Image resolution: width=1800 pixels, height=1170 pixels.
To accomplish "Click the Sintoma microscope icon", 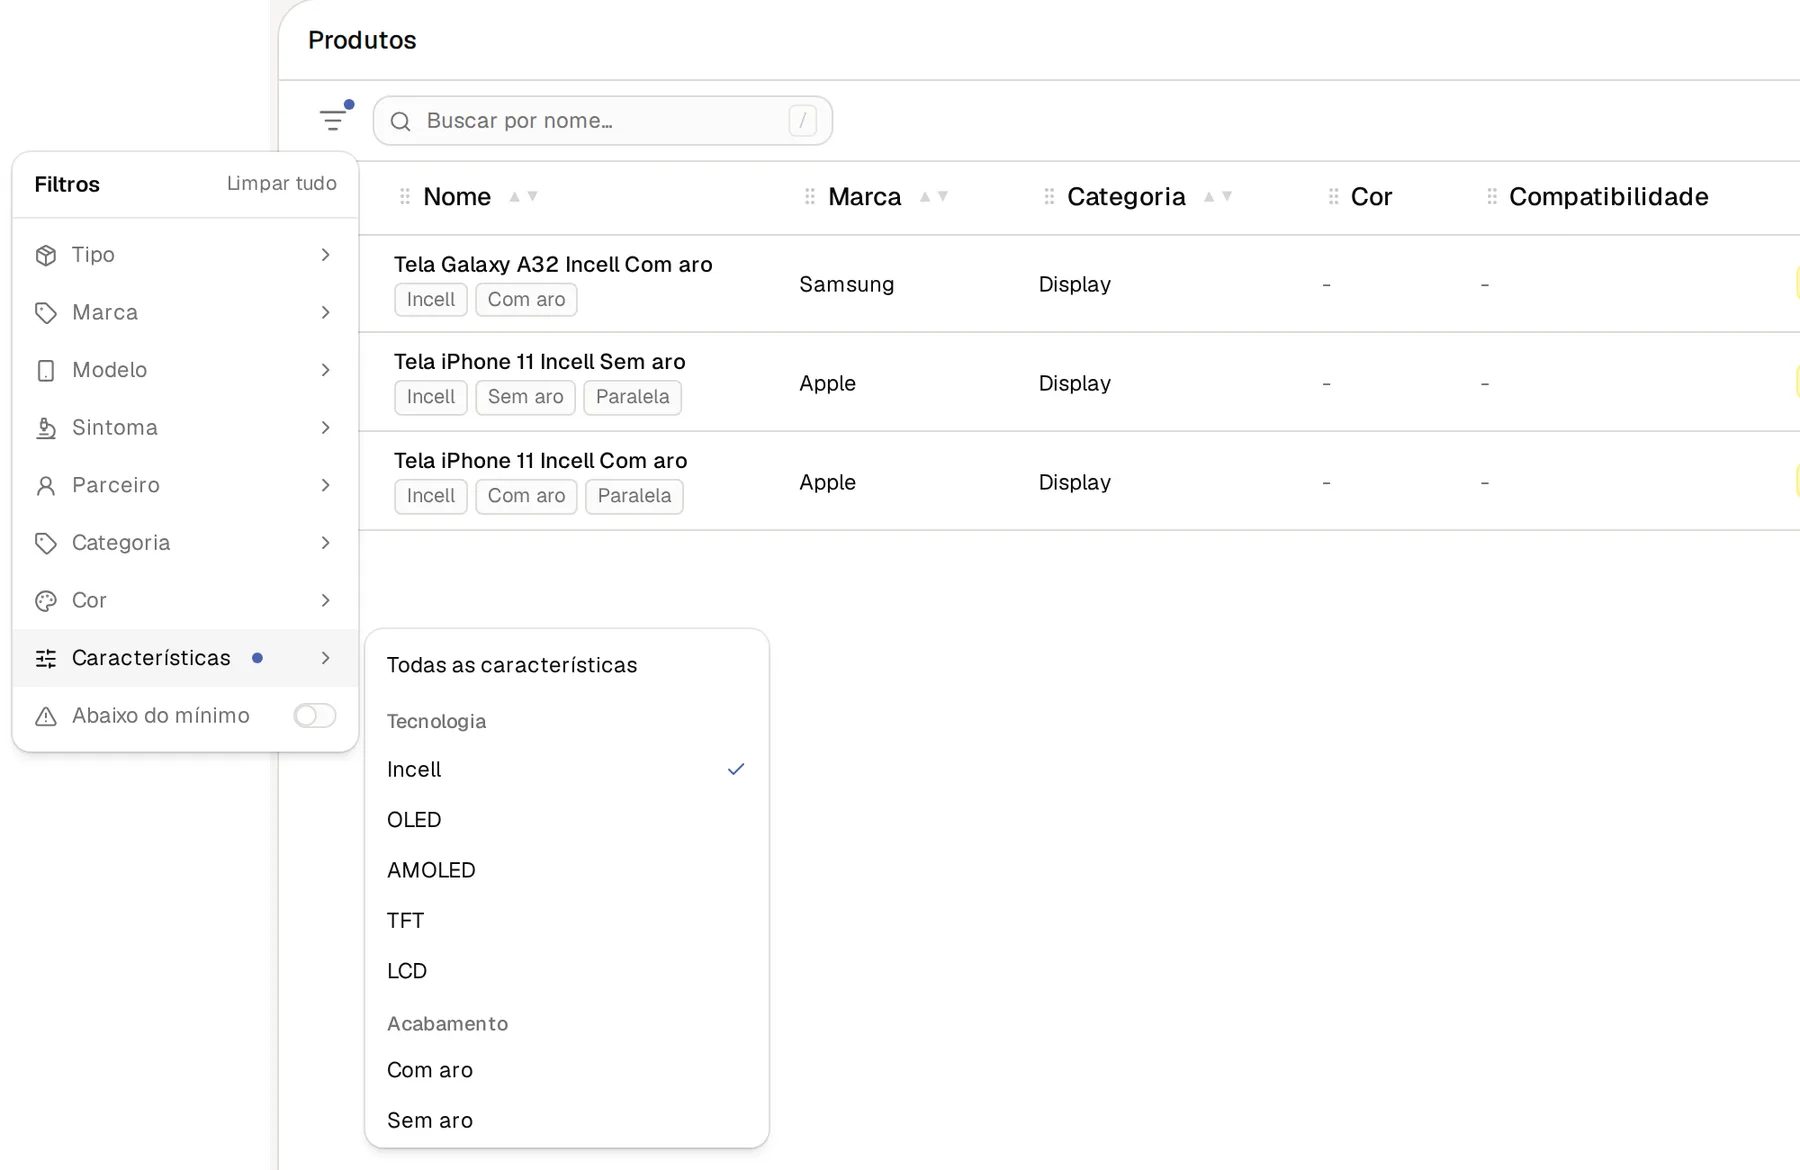I will click(x=46, y=428).
